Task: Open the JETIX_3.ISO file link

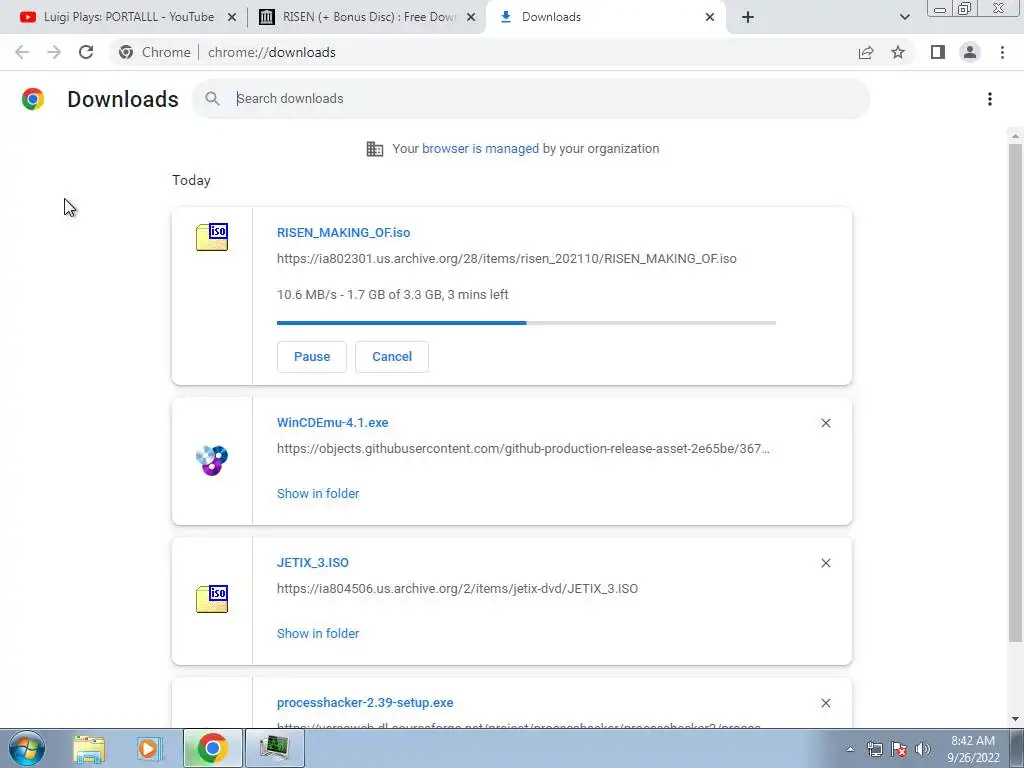Action: tap(313, 562)
